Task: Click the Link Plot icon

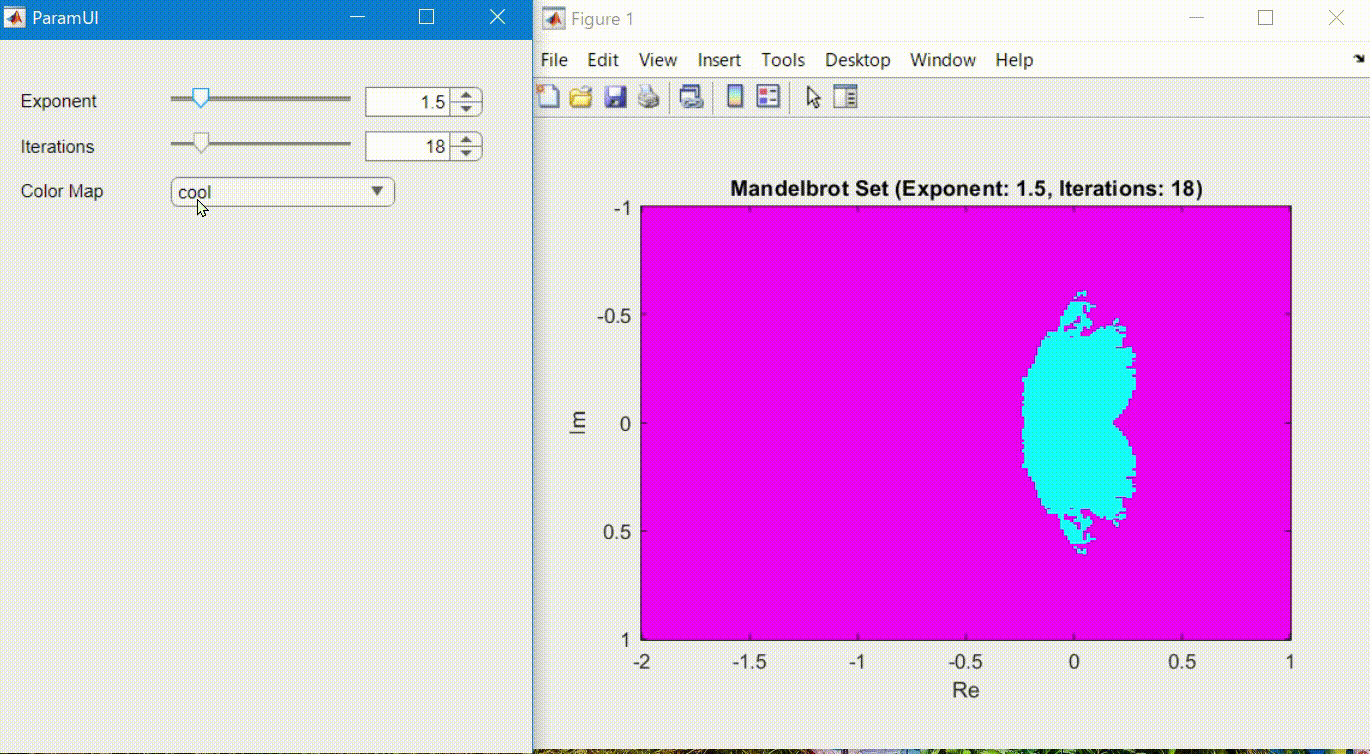Action: (x=691, y=96)
